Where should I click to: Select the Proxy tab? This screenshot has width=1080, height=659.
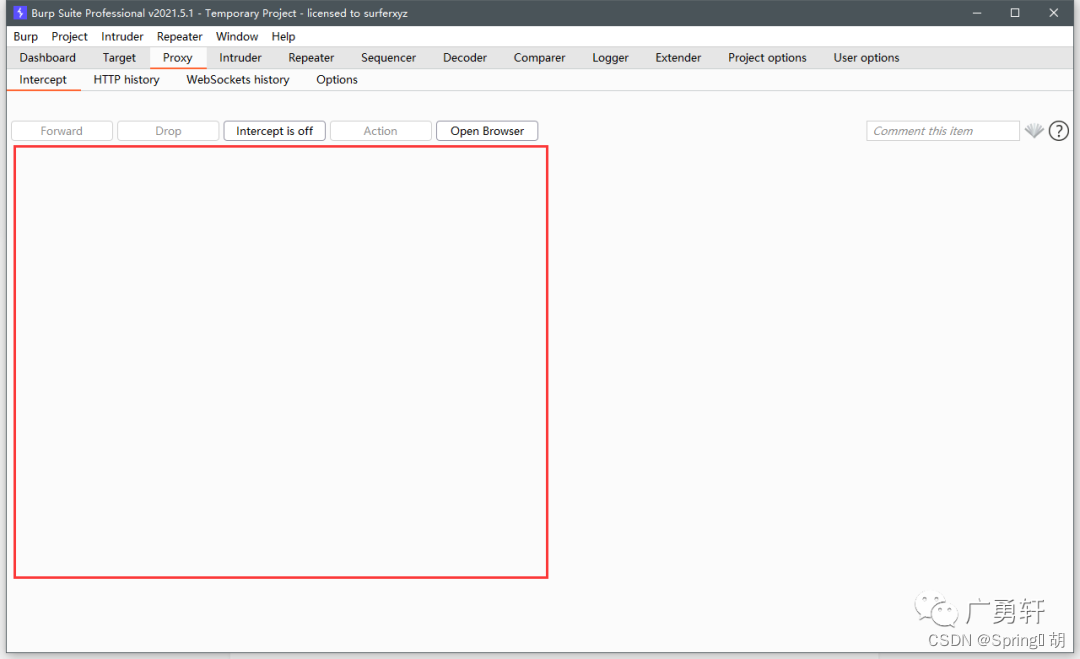tap(178, 58)
